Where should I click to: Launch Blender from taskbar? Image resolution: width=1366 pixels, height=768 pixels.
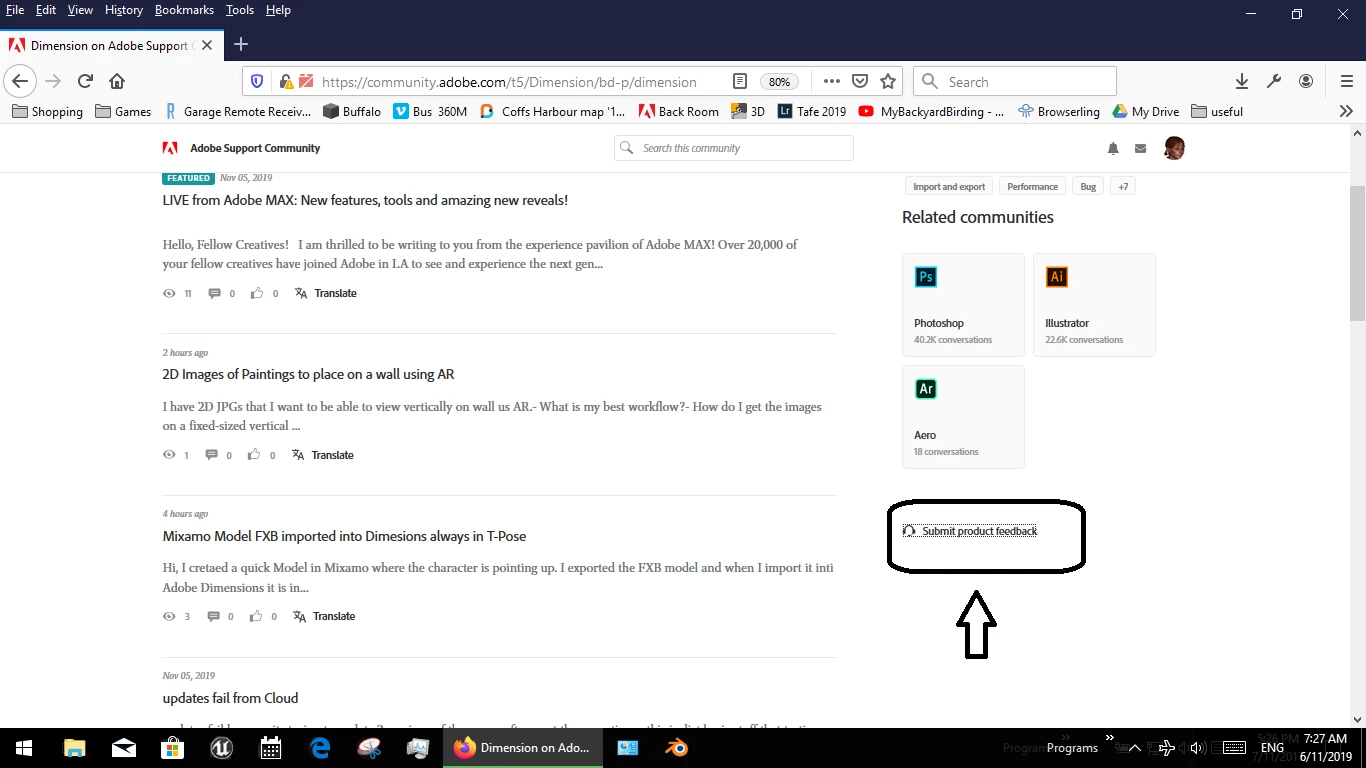(x=677, y=748)
